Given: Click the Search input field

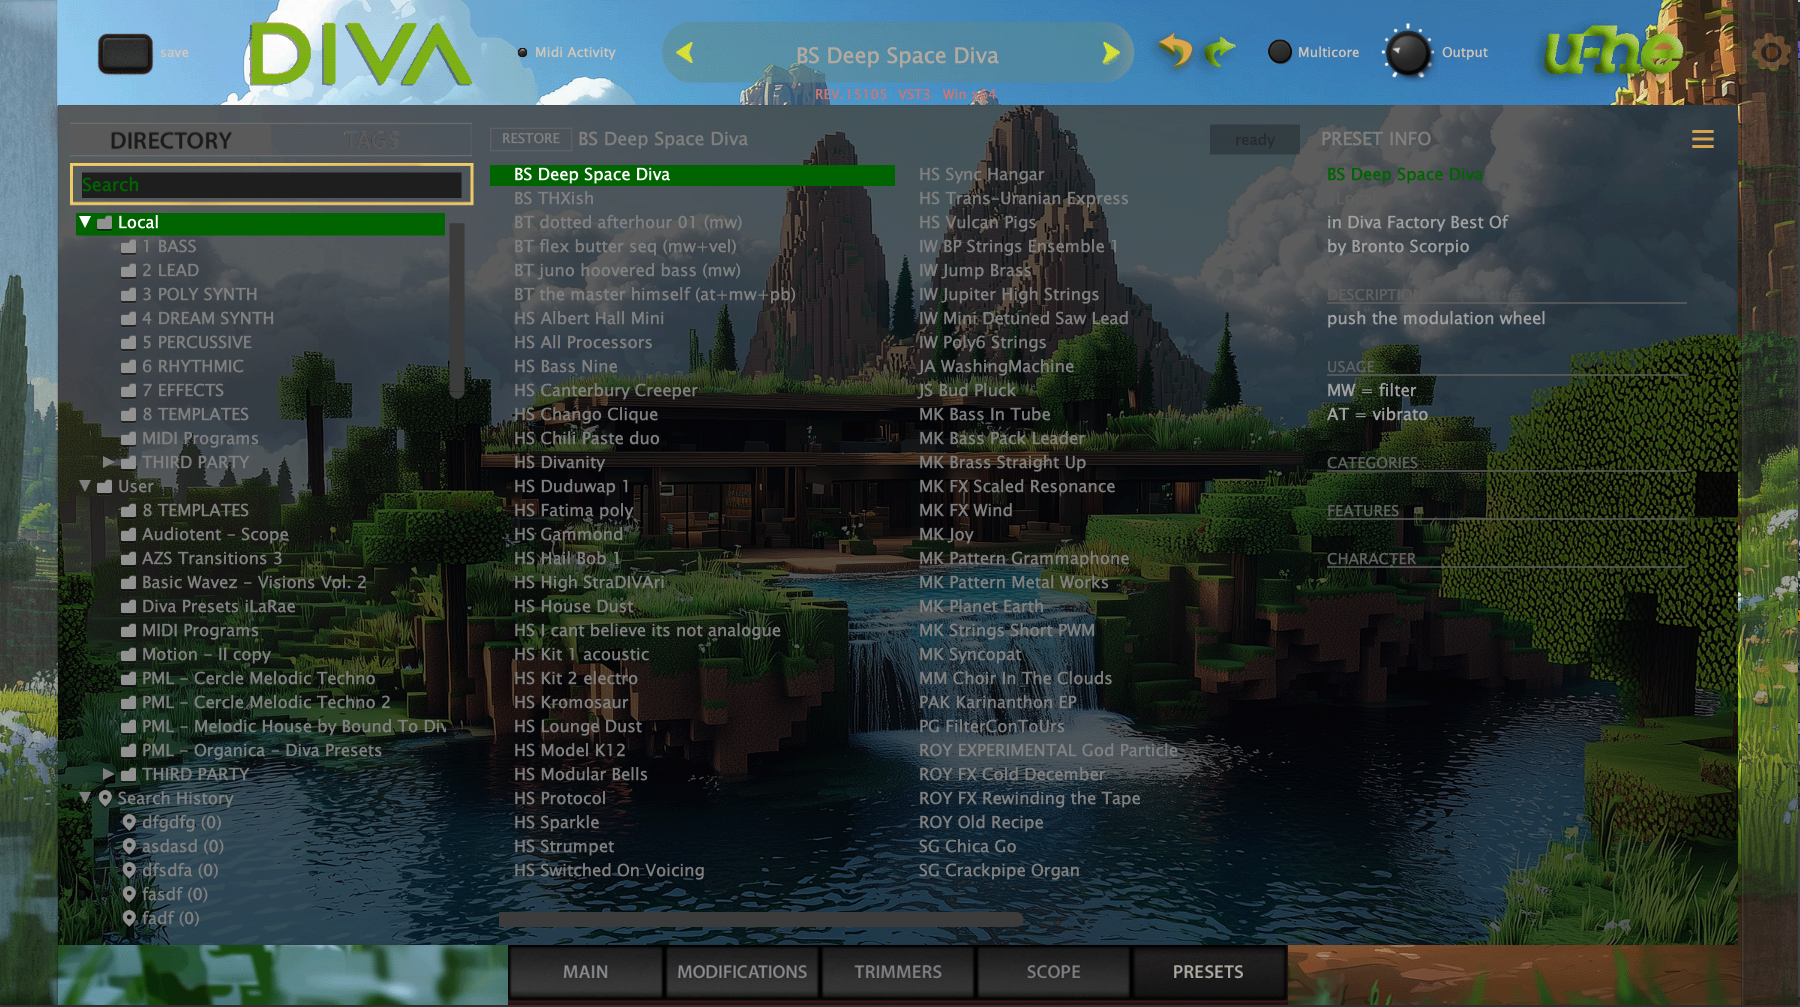Looking at the screenshot, I should coord(271,185).
